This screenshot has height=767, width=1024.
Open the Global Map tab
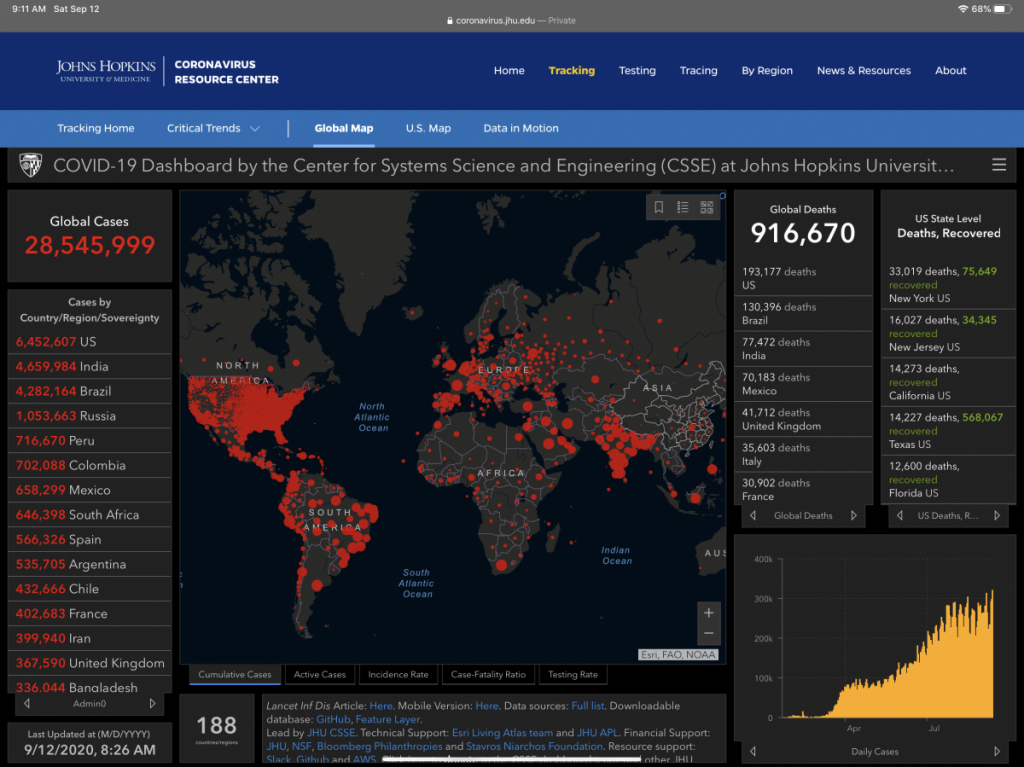(x=344, y=128)
